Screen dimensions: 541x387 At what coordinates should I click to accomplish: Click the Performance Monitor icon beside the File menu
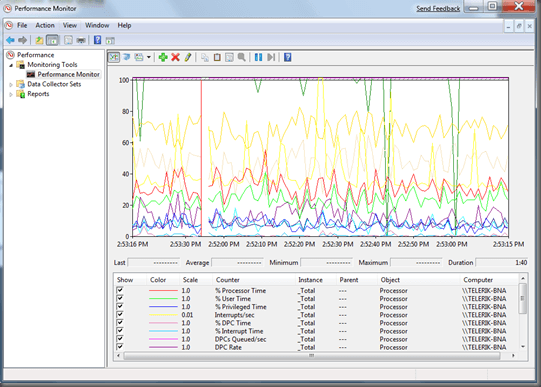click(x=9, y=25)
